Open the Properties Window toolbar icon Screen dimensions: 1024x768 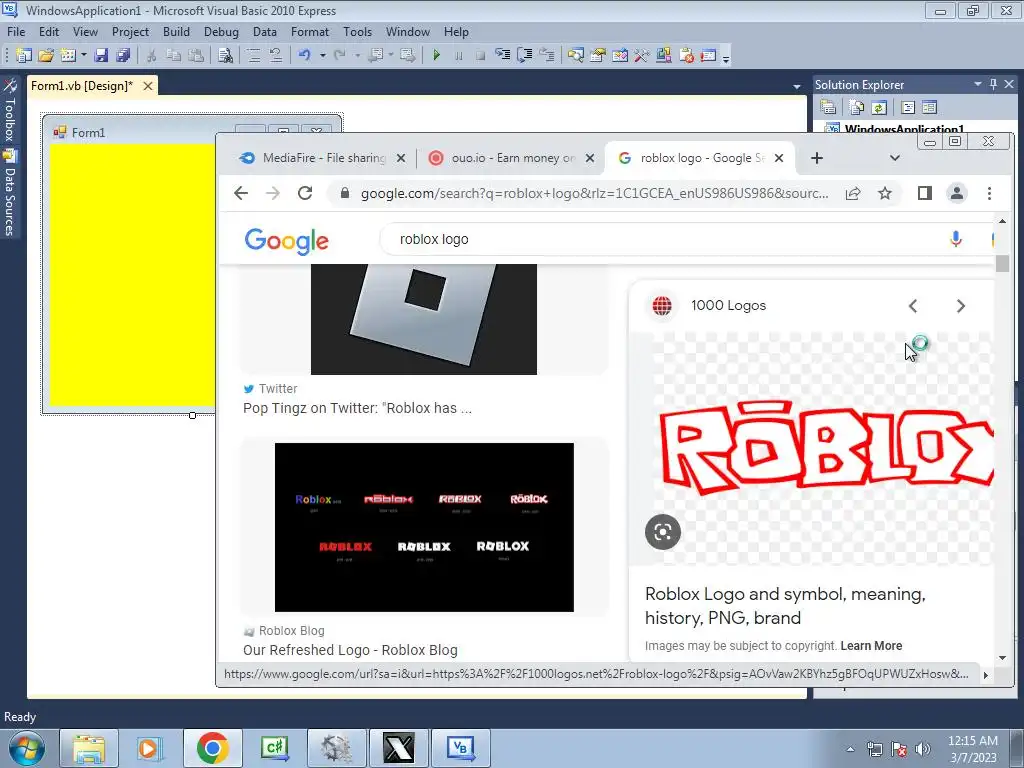(x=598, y=56)
